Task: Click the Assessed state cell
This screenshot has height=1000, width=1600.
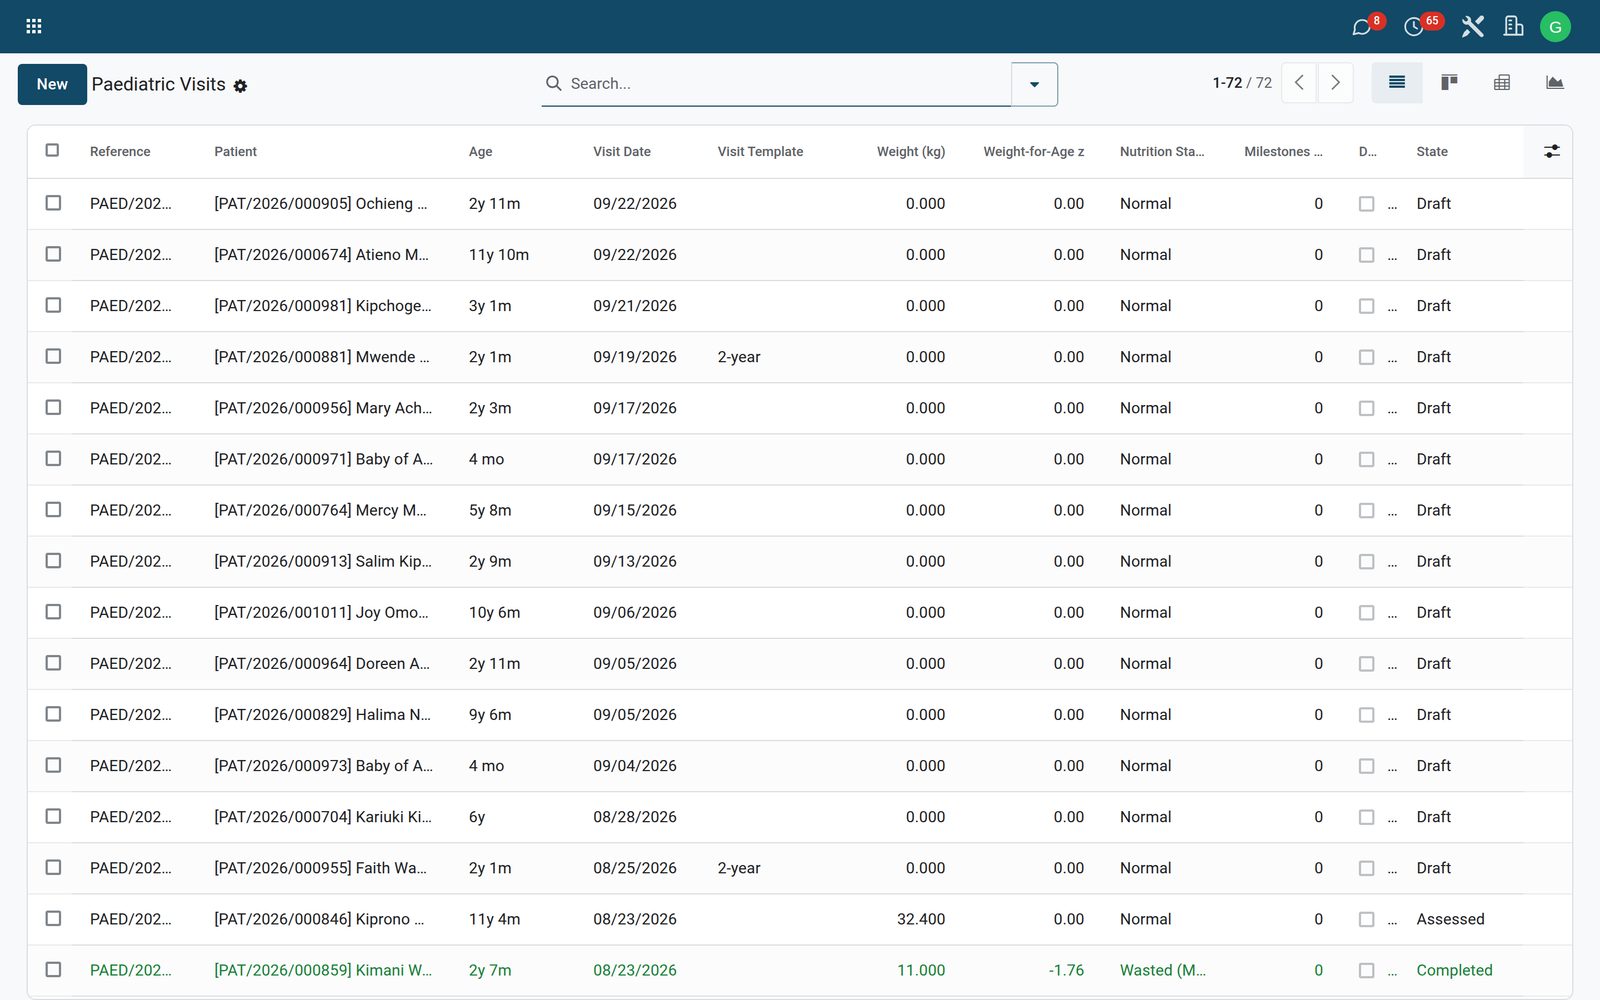Action: [1450, 919]
